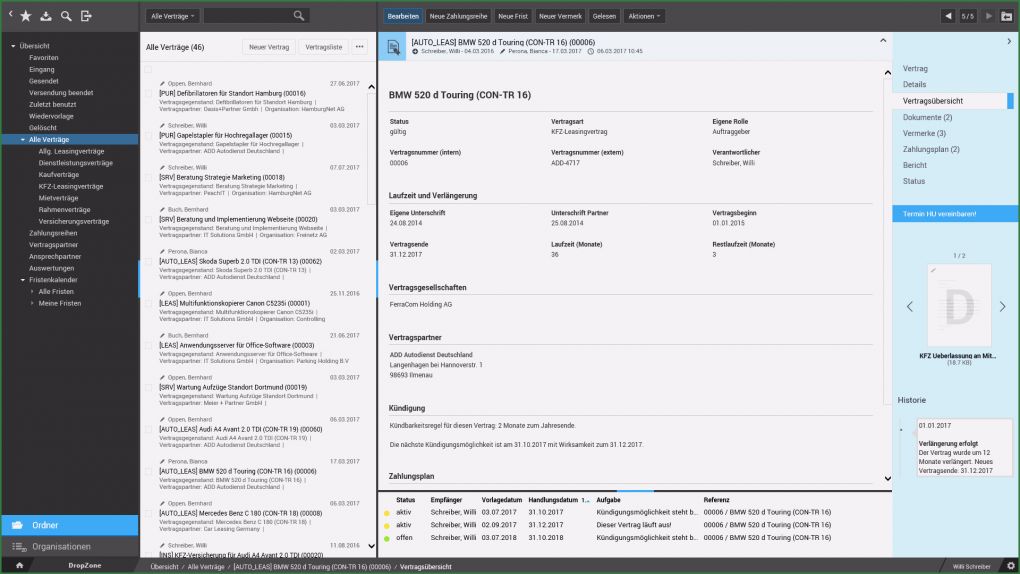Viewport: 1020px width, 574px height.
Task: Expand the Alle Fristen tree node
Action: coord(32,292)
